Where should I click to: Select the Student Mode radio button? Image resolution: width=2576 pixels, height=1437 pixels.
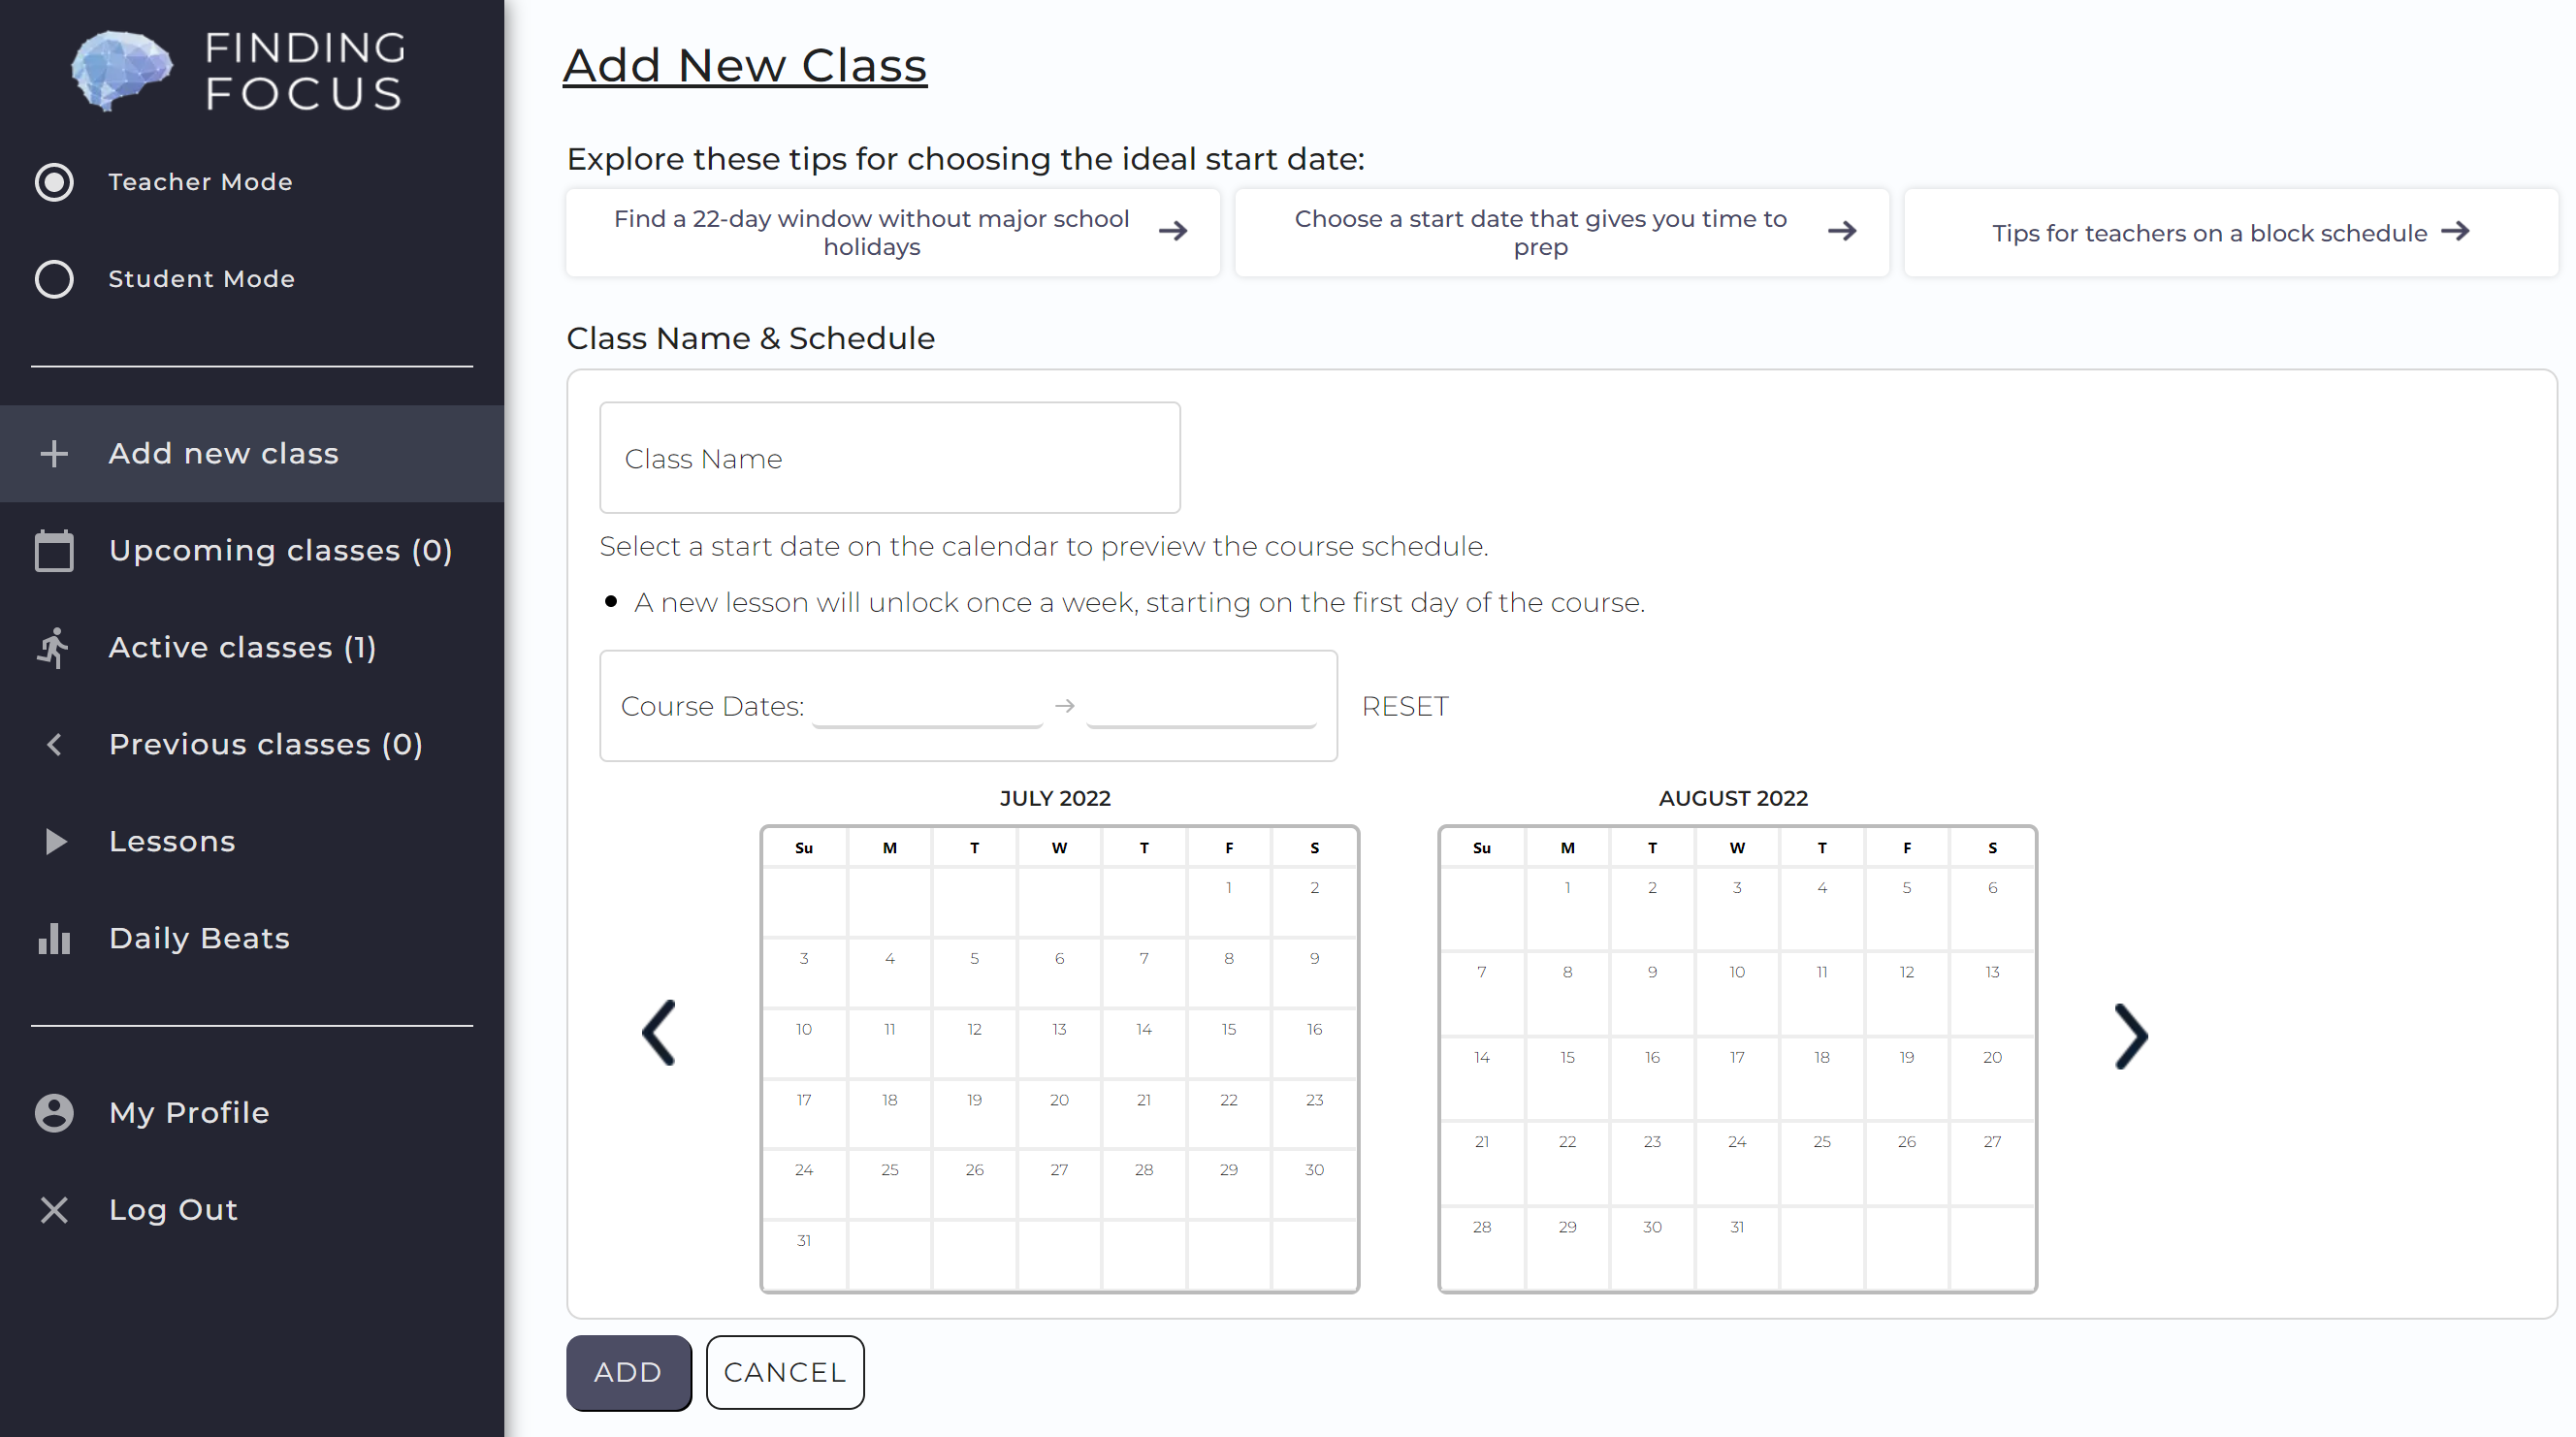(54, 279)
